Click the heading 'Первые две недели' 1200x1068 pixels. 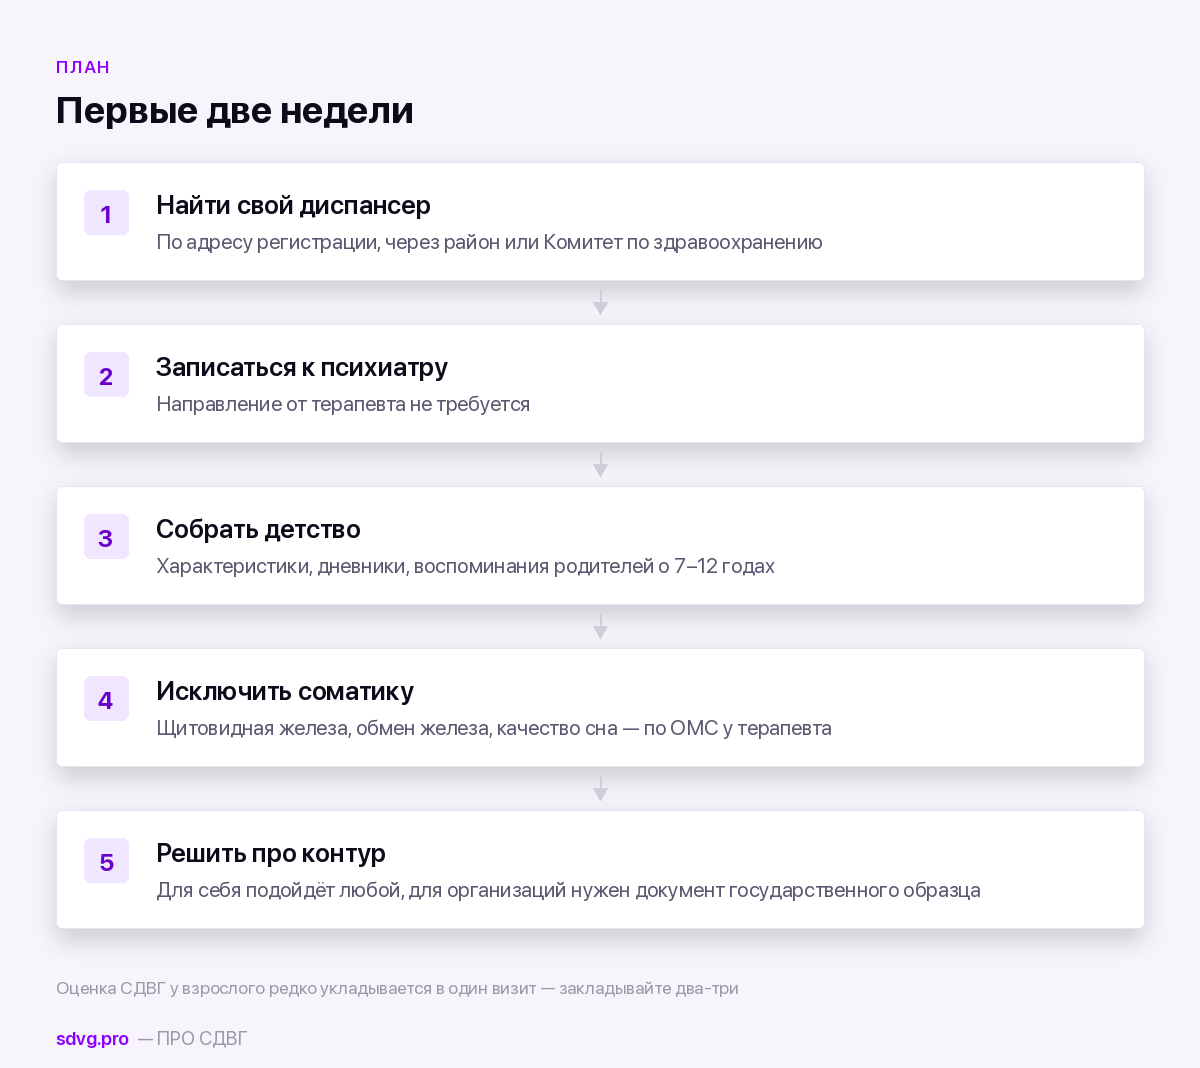tap(235, 110)
